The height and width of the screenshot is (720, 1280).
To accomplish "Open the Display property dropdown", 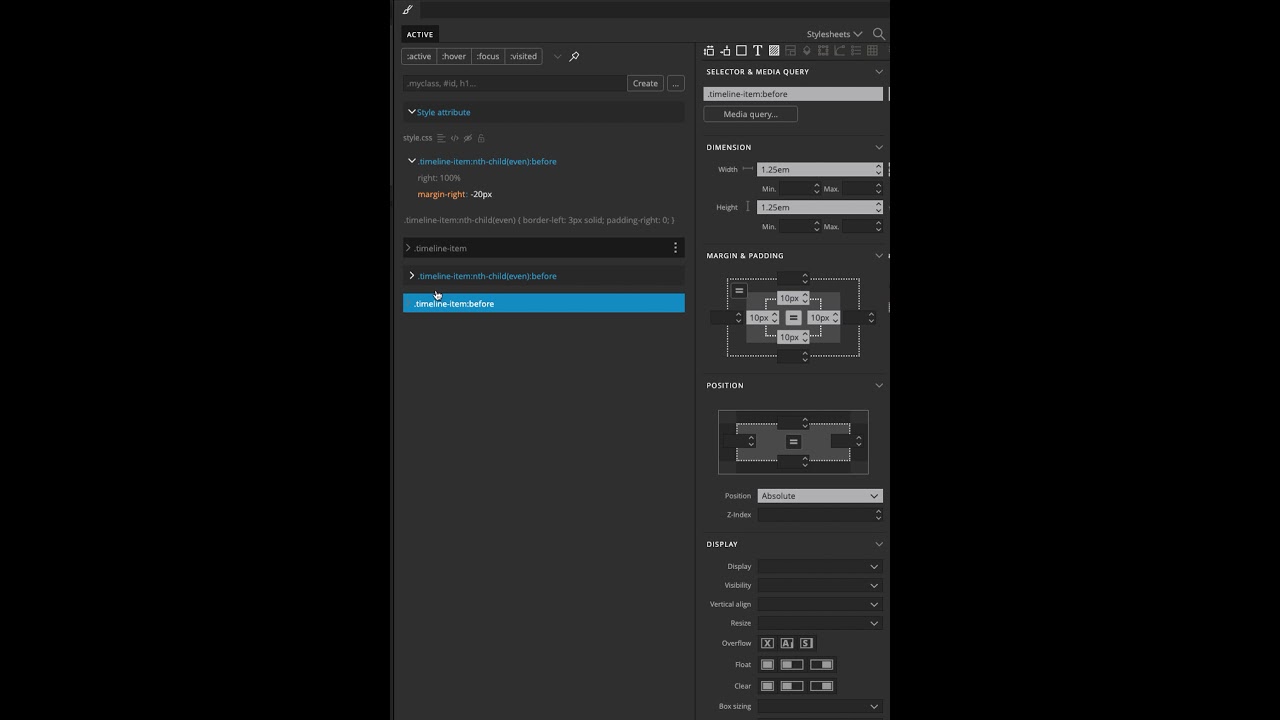I will click(820, 567).
